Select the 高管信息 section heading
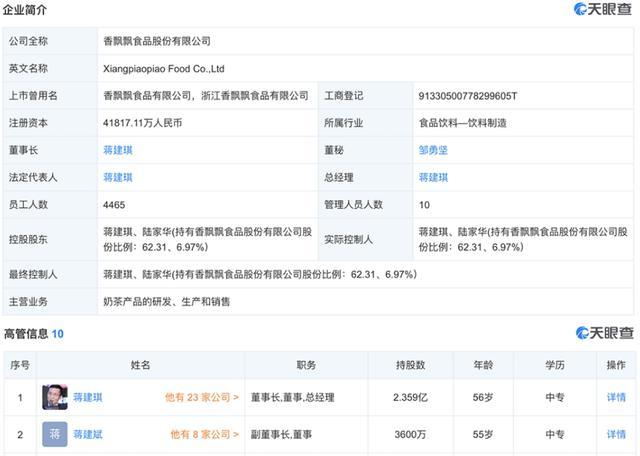Viewport: 640px width, 456px height. pyautogui.click(x=26, y=334)
